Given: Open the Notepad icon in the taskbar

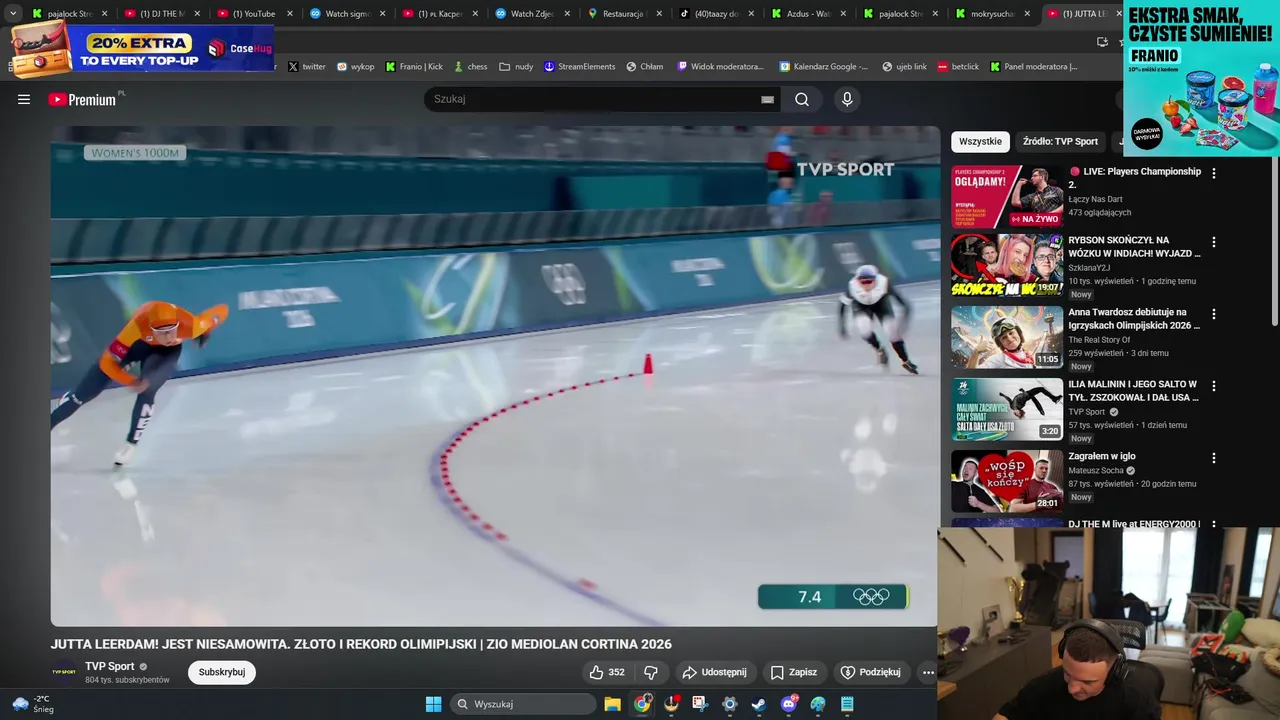Looking at the screenshot, I should click(x=847, y=704).
